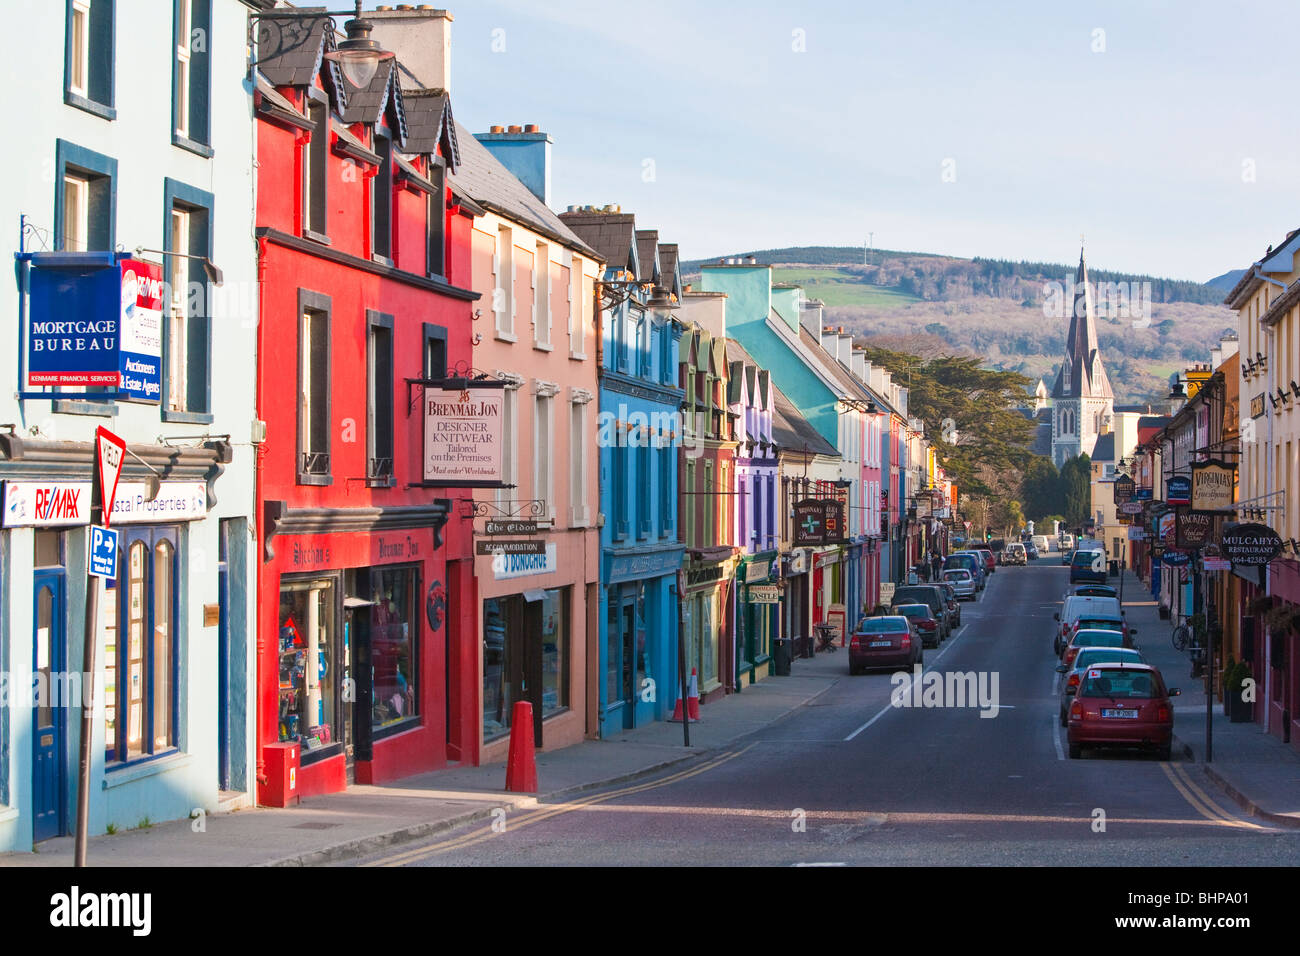Click the maroon car parked on the left
Screen dimensions: 1300x956
click(x=884, y=643)
